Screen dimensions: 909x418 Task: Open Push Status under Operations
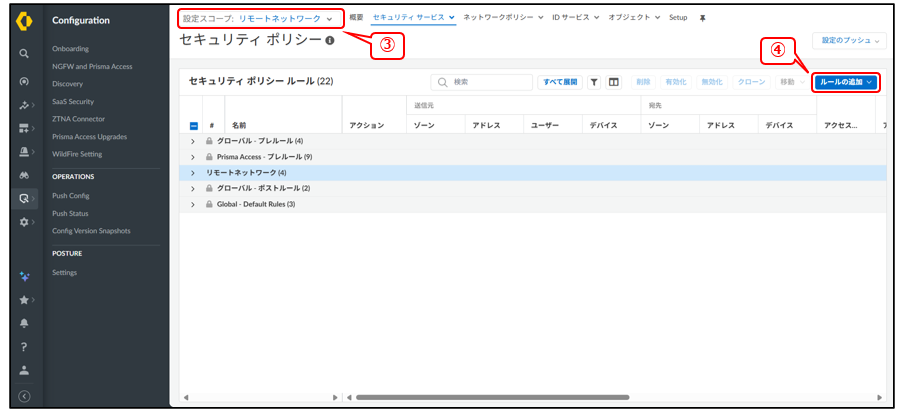click(x=70, y=213)
